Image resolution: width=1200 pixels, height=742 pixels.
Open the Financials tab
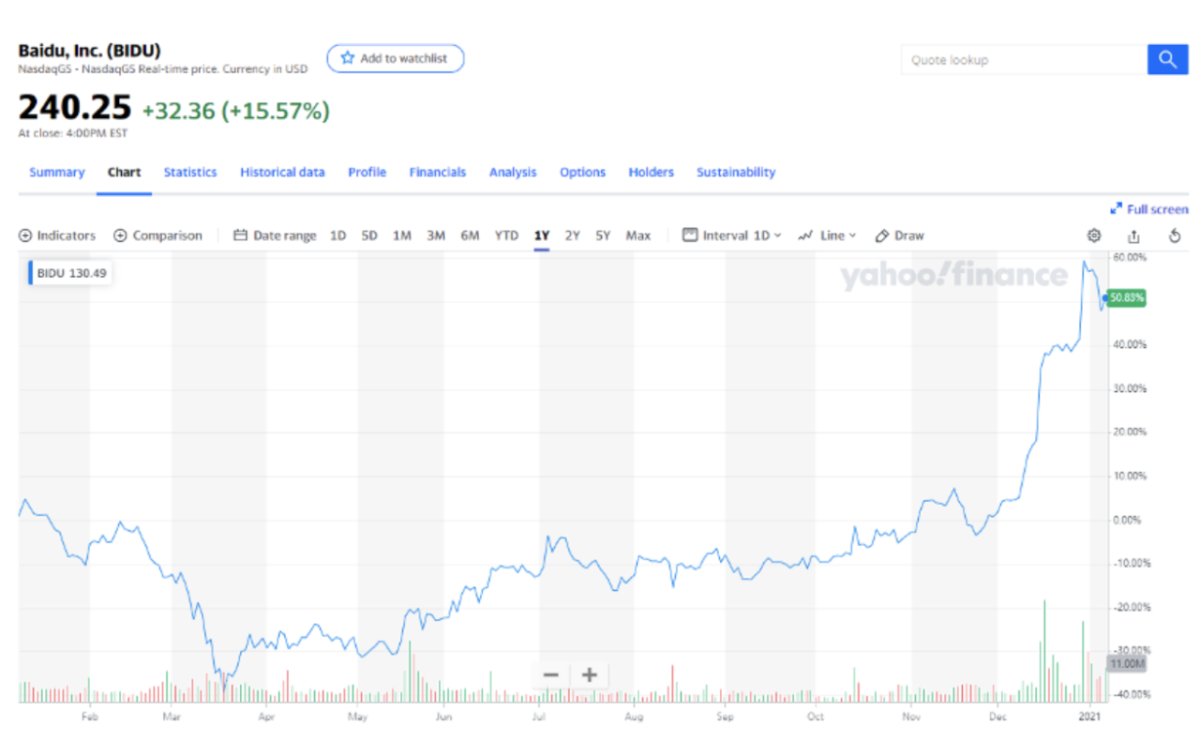coord(437,172)
